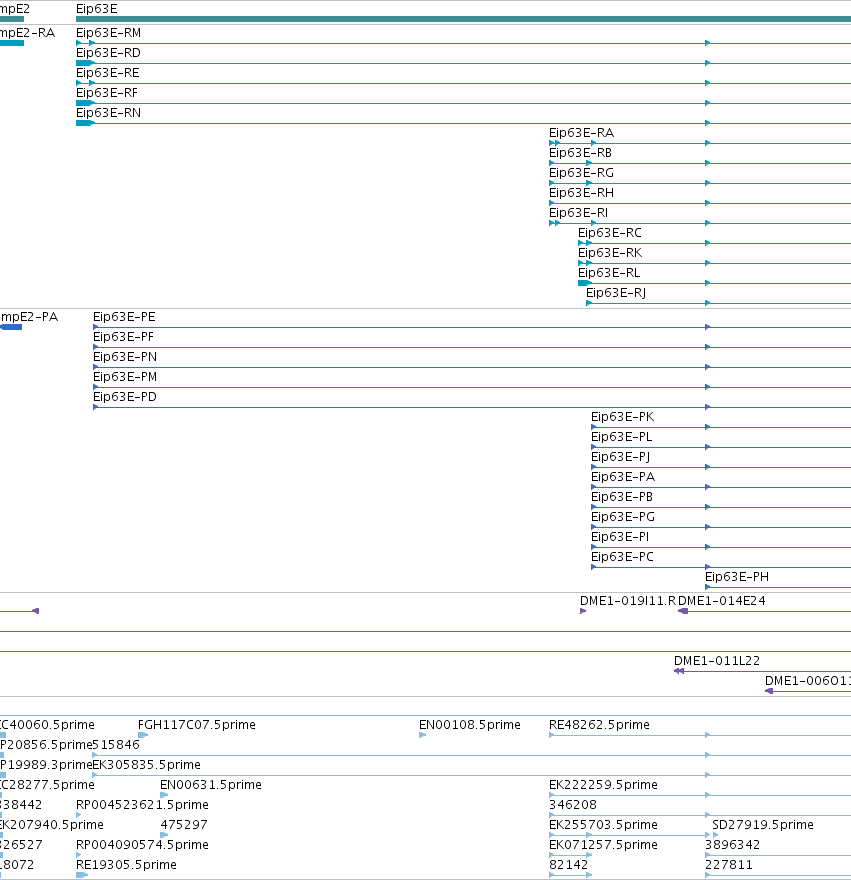Open the RE48262.5prime EST label

coord(600,725)
